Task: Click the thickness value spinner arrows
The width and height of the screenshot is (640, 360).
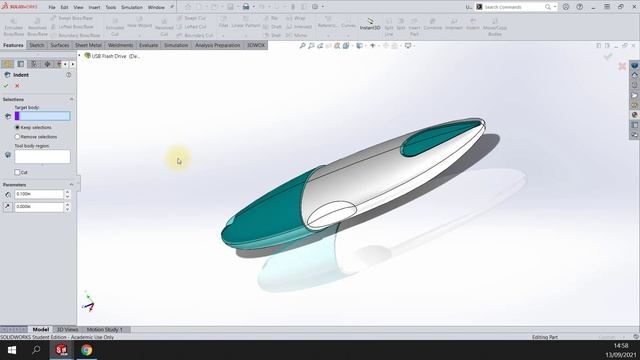Action: point(67,194)
